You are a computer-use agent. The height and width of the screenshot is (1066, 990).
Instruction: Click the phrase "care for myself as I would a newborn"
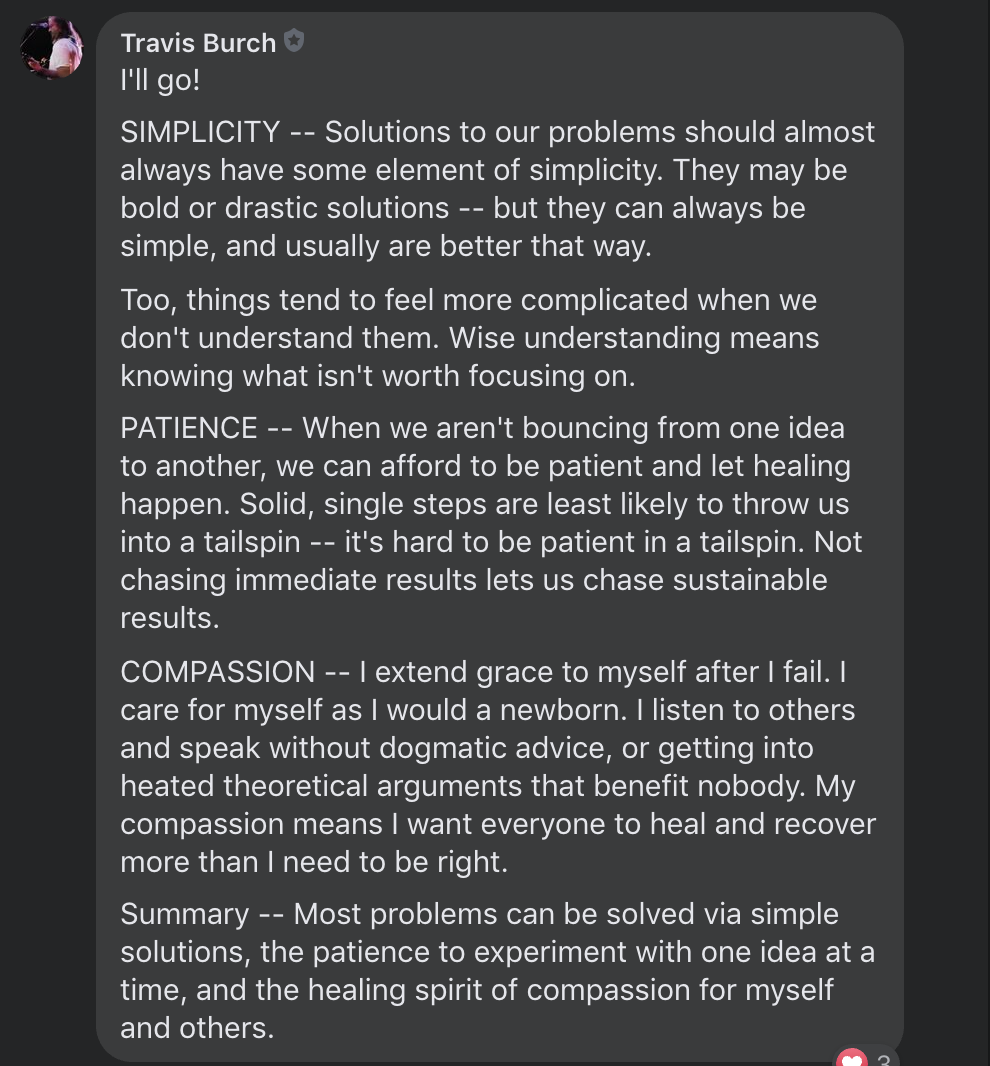pos(372,710)
